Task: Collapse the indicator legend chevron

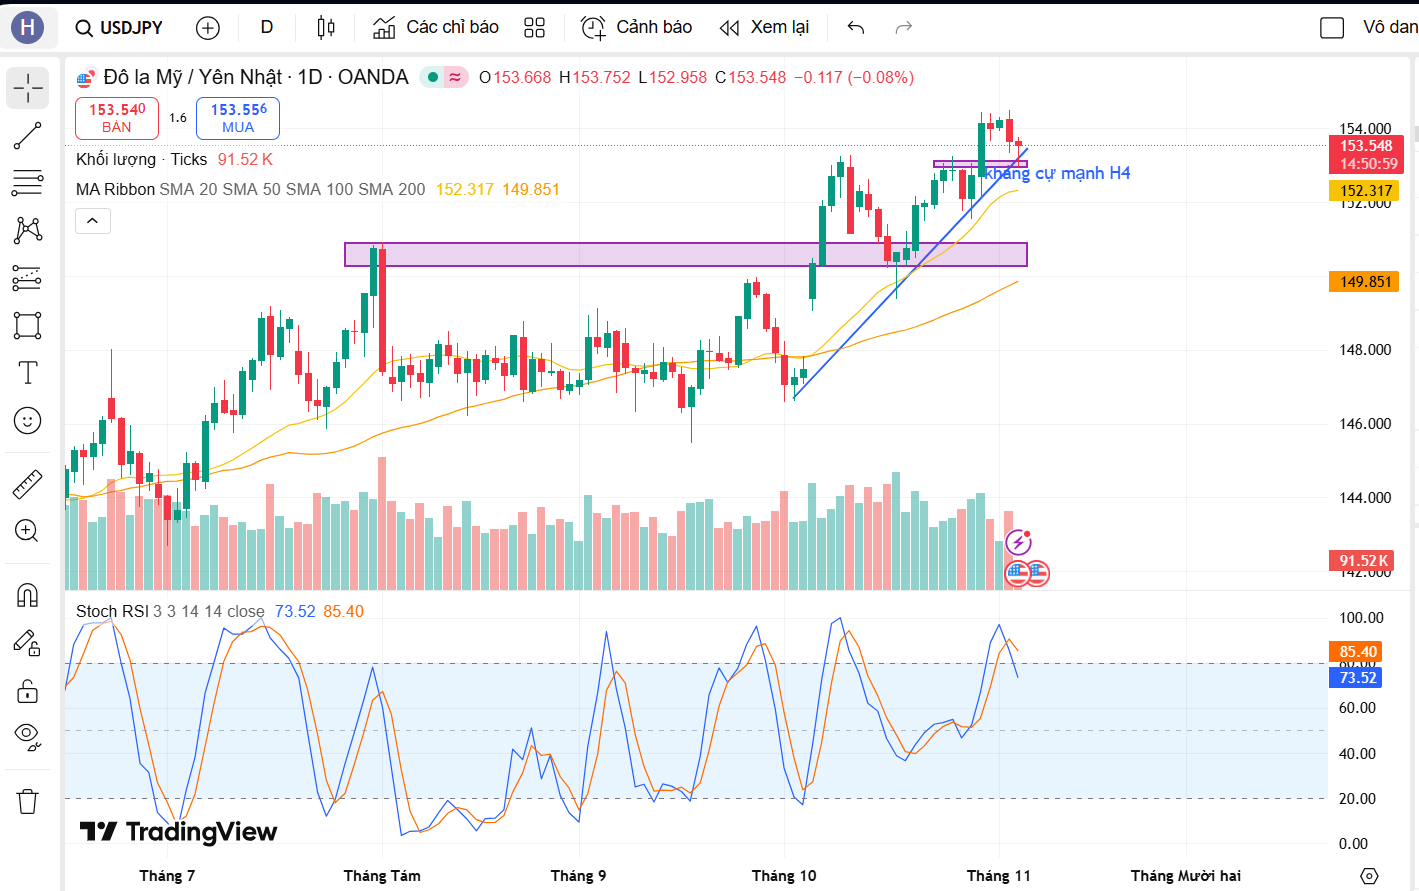Action: pyautogui.click(x=92, y=221)
